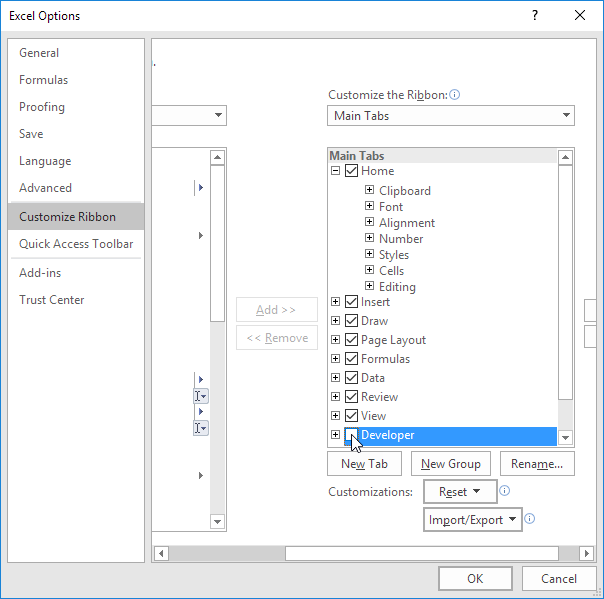The width and height of the screenshot is (604, 599).
Task: Click Main Tabs list scroll down arrow
Action: (x=565, y=438)
